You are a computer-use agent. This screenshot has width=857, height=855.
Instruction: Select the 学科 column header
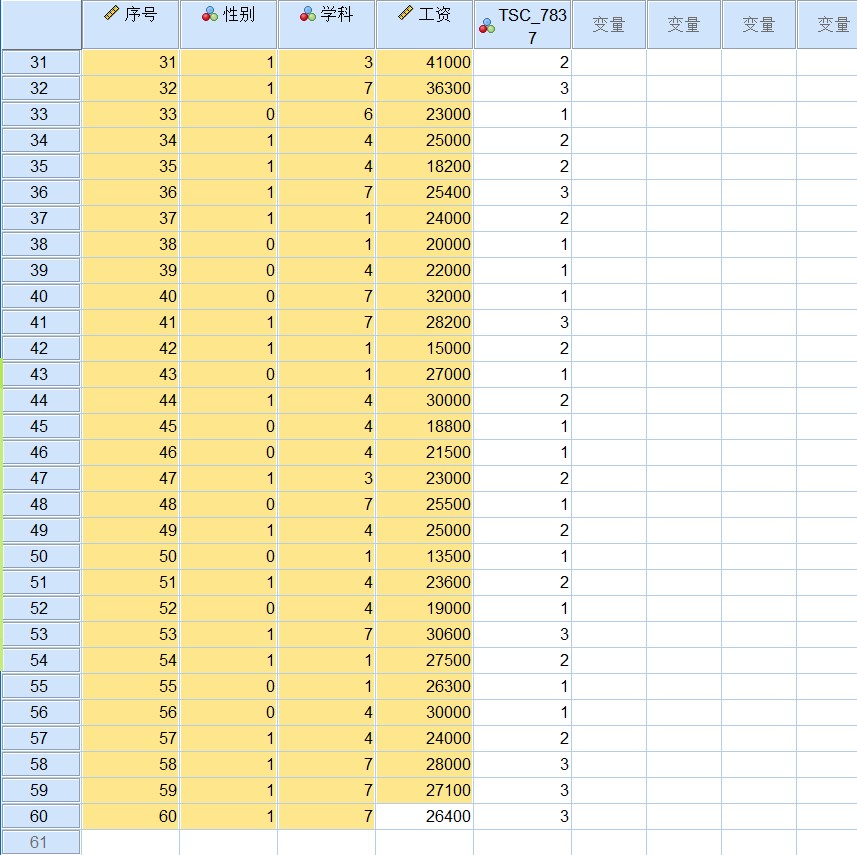point(326,25)
